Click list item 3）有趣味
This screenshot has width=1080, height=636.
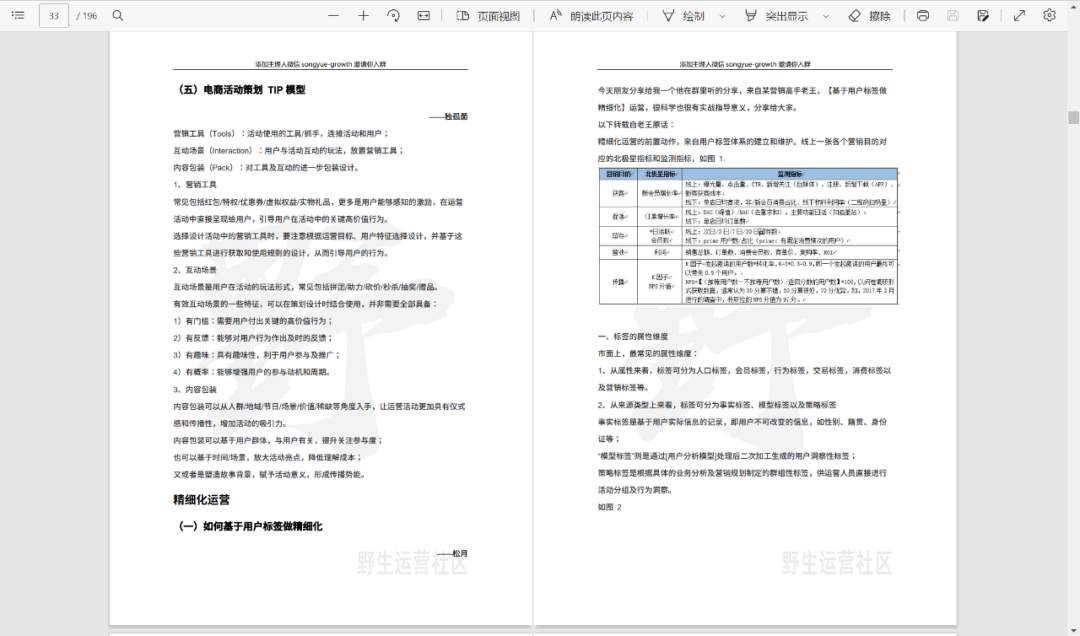tap(257, 355)
